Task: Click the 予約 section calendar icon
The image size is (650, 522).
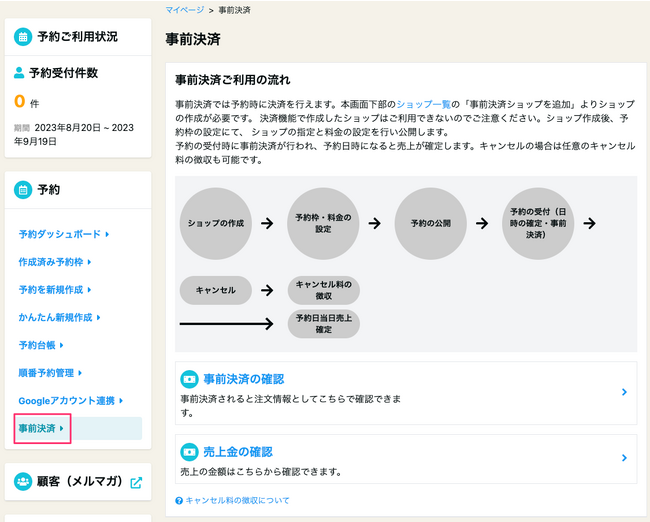Action: [x=23, y=190]
